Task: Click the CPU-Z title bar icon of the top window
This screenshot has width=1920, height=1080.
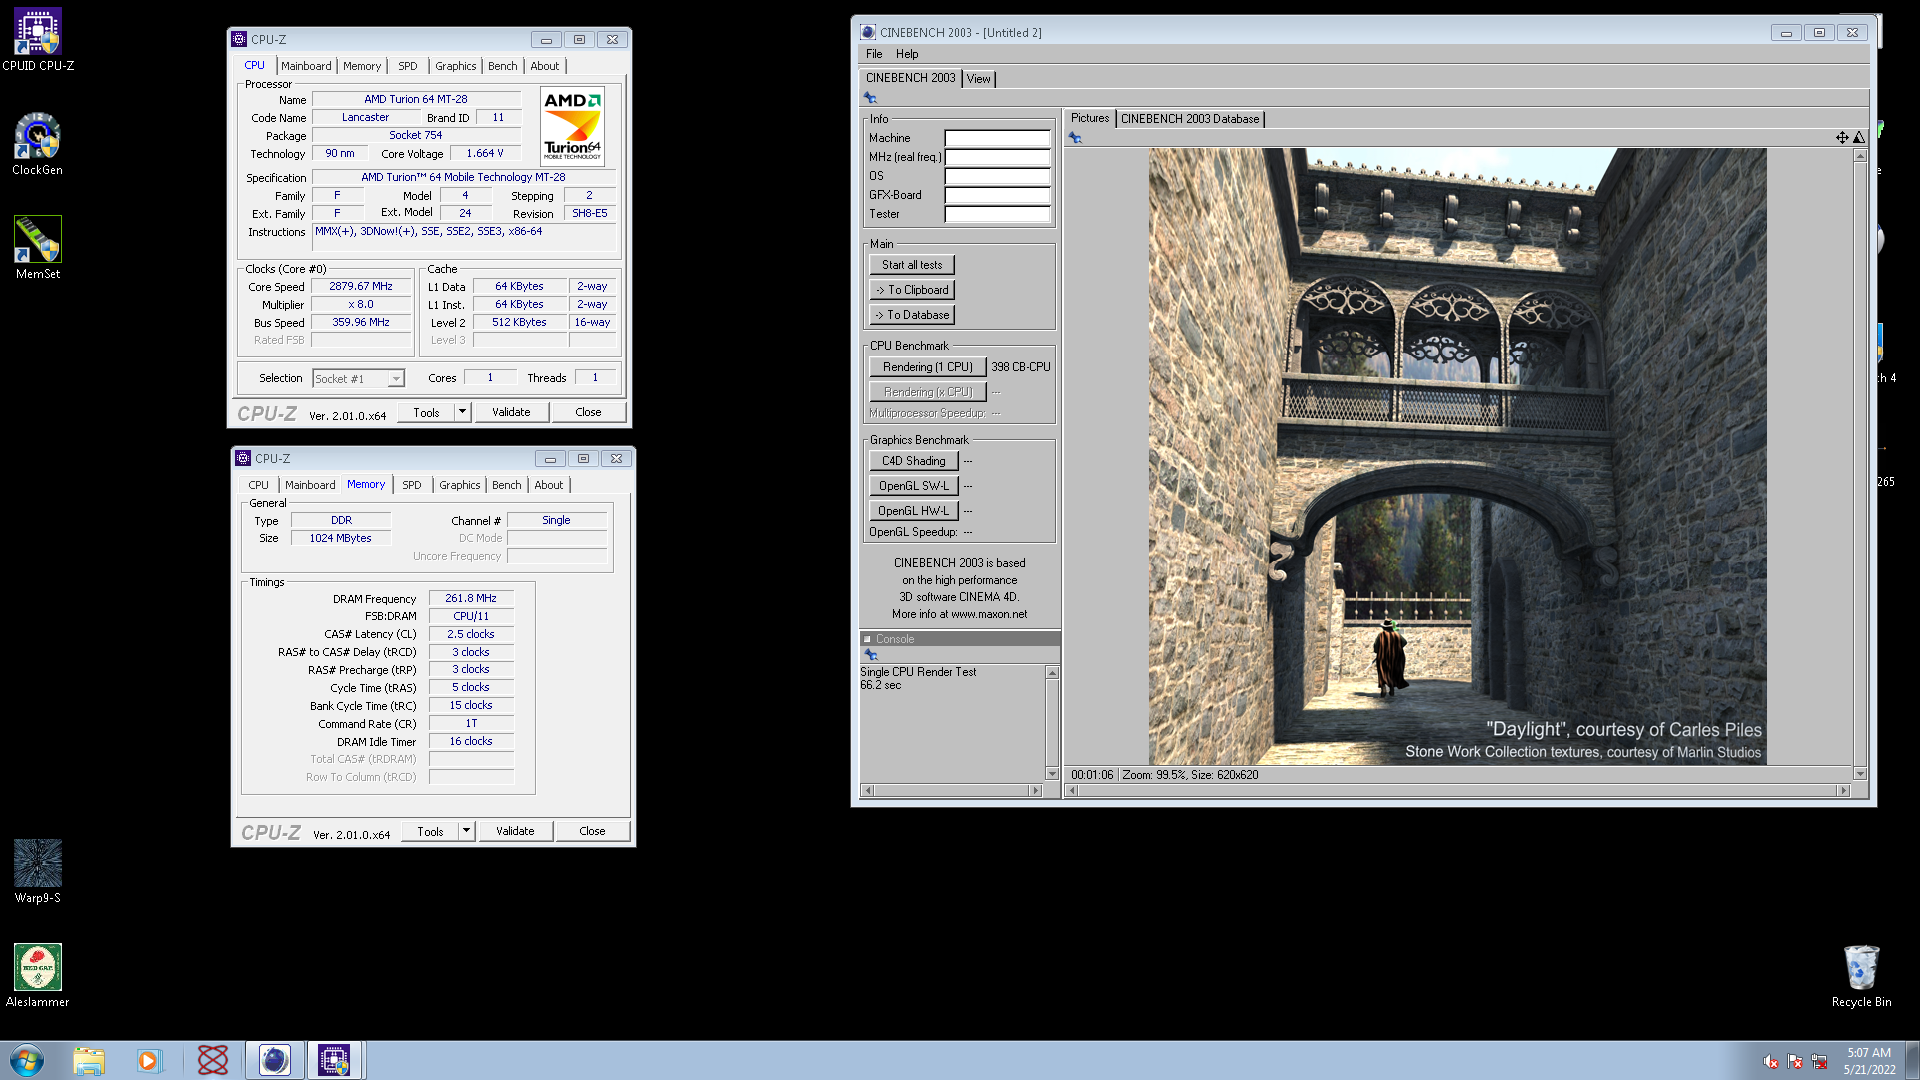Action: click(239, 40)
